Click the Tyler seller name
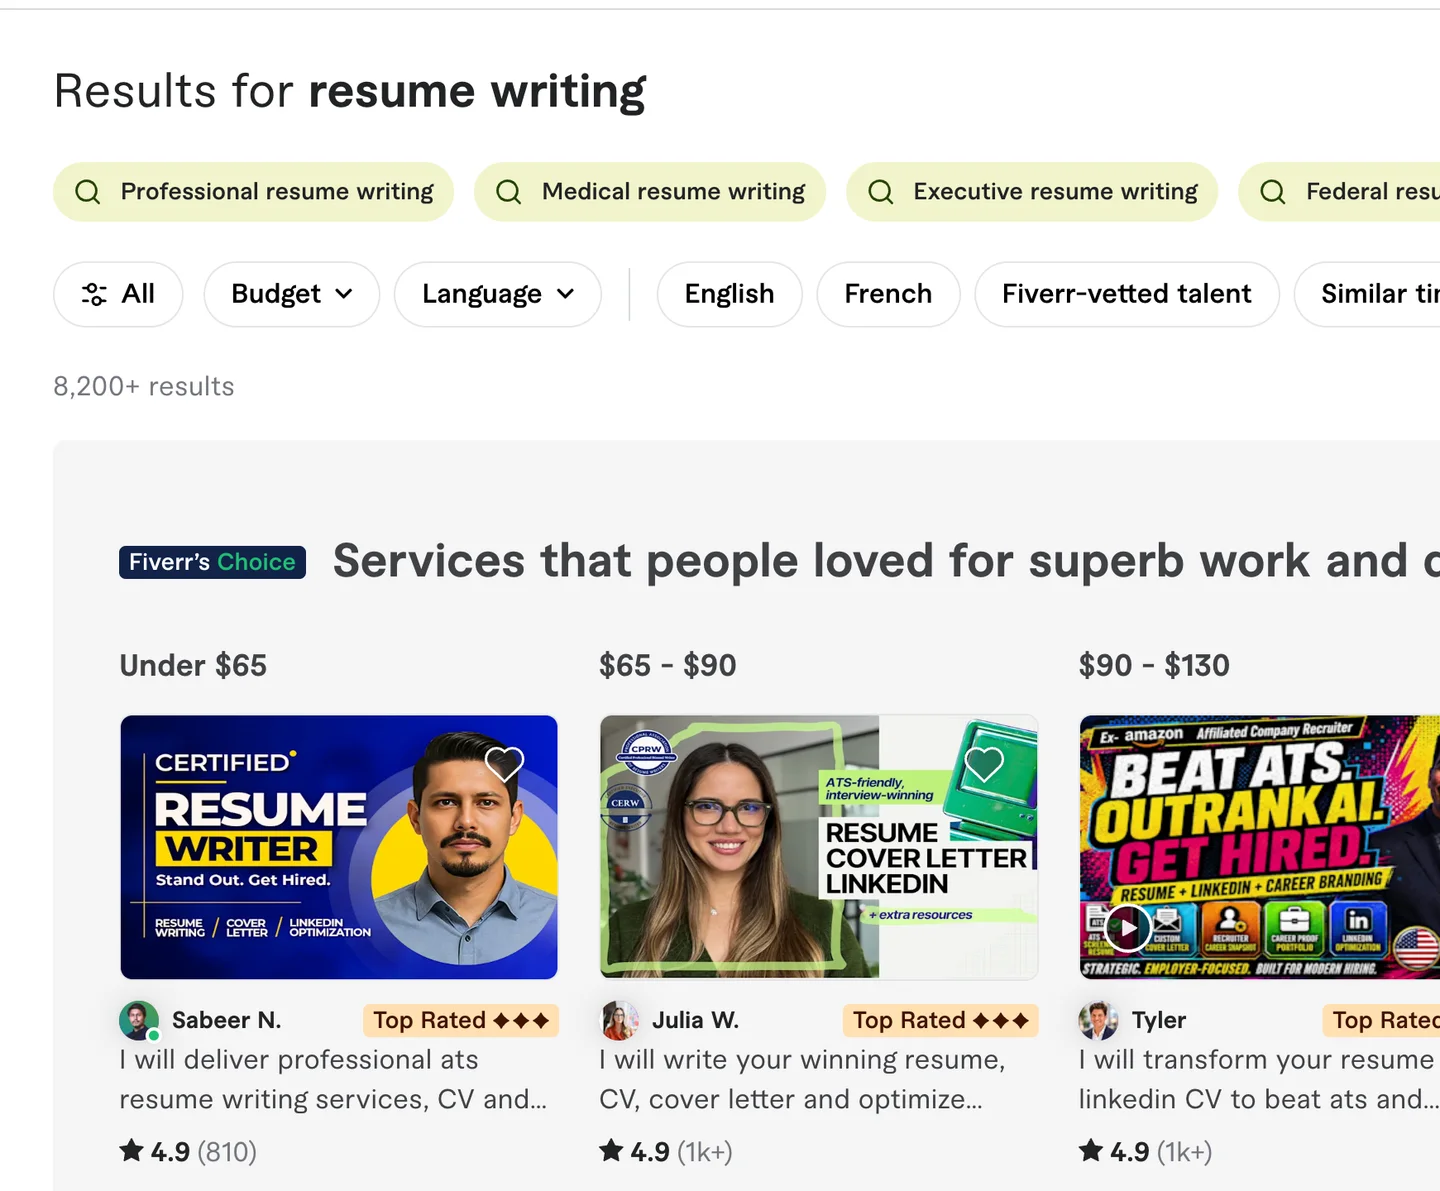The width and height of the screenshot is (1440, 1191). tap(1159, 1020)
